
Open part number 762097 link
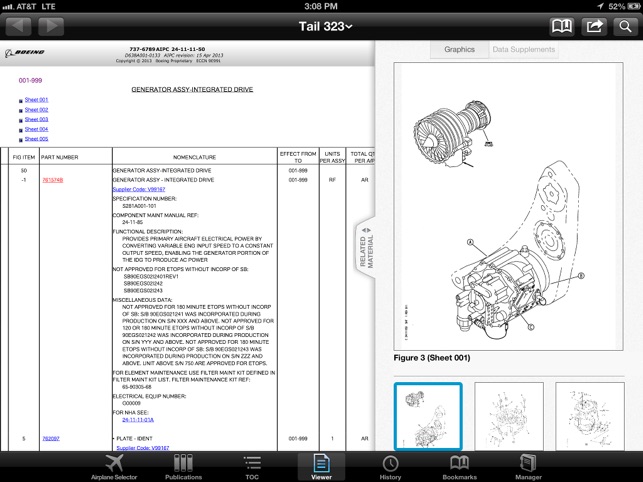point(51,439)
